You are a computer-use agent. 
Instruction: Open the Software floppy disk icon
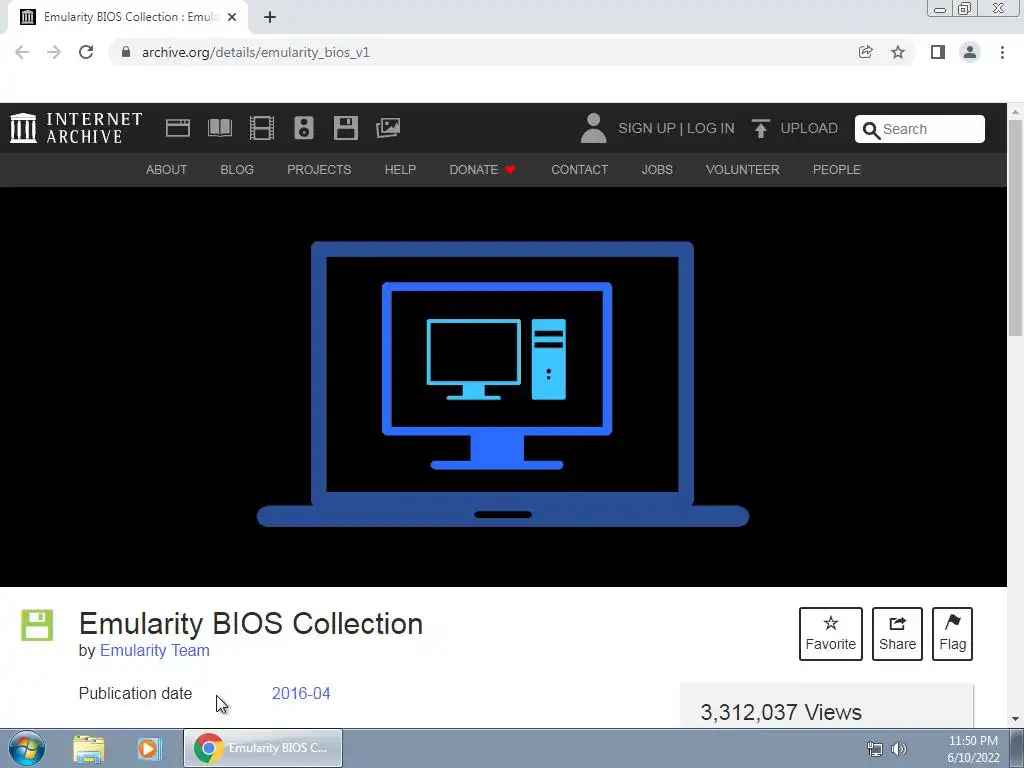pyautogui.click(x=345, y=128)
